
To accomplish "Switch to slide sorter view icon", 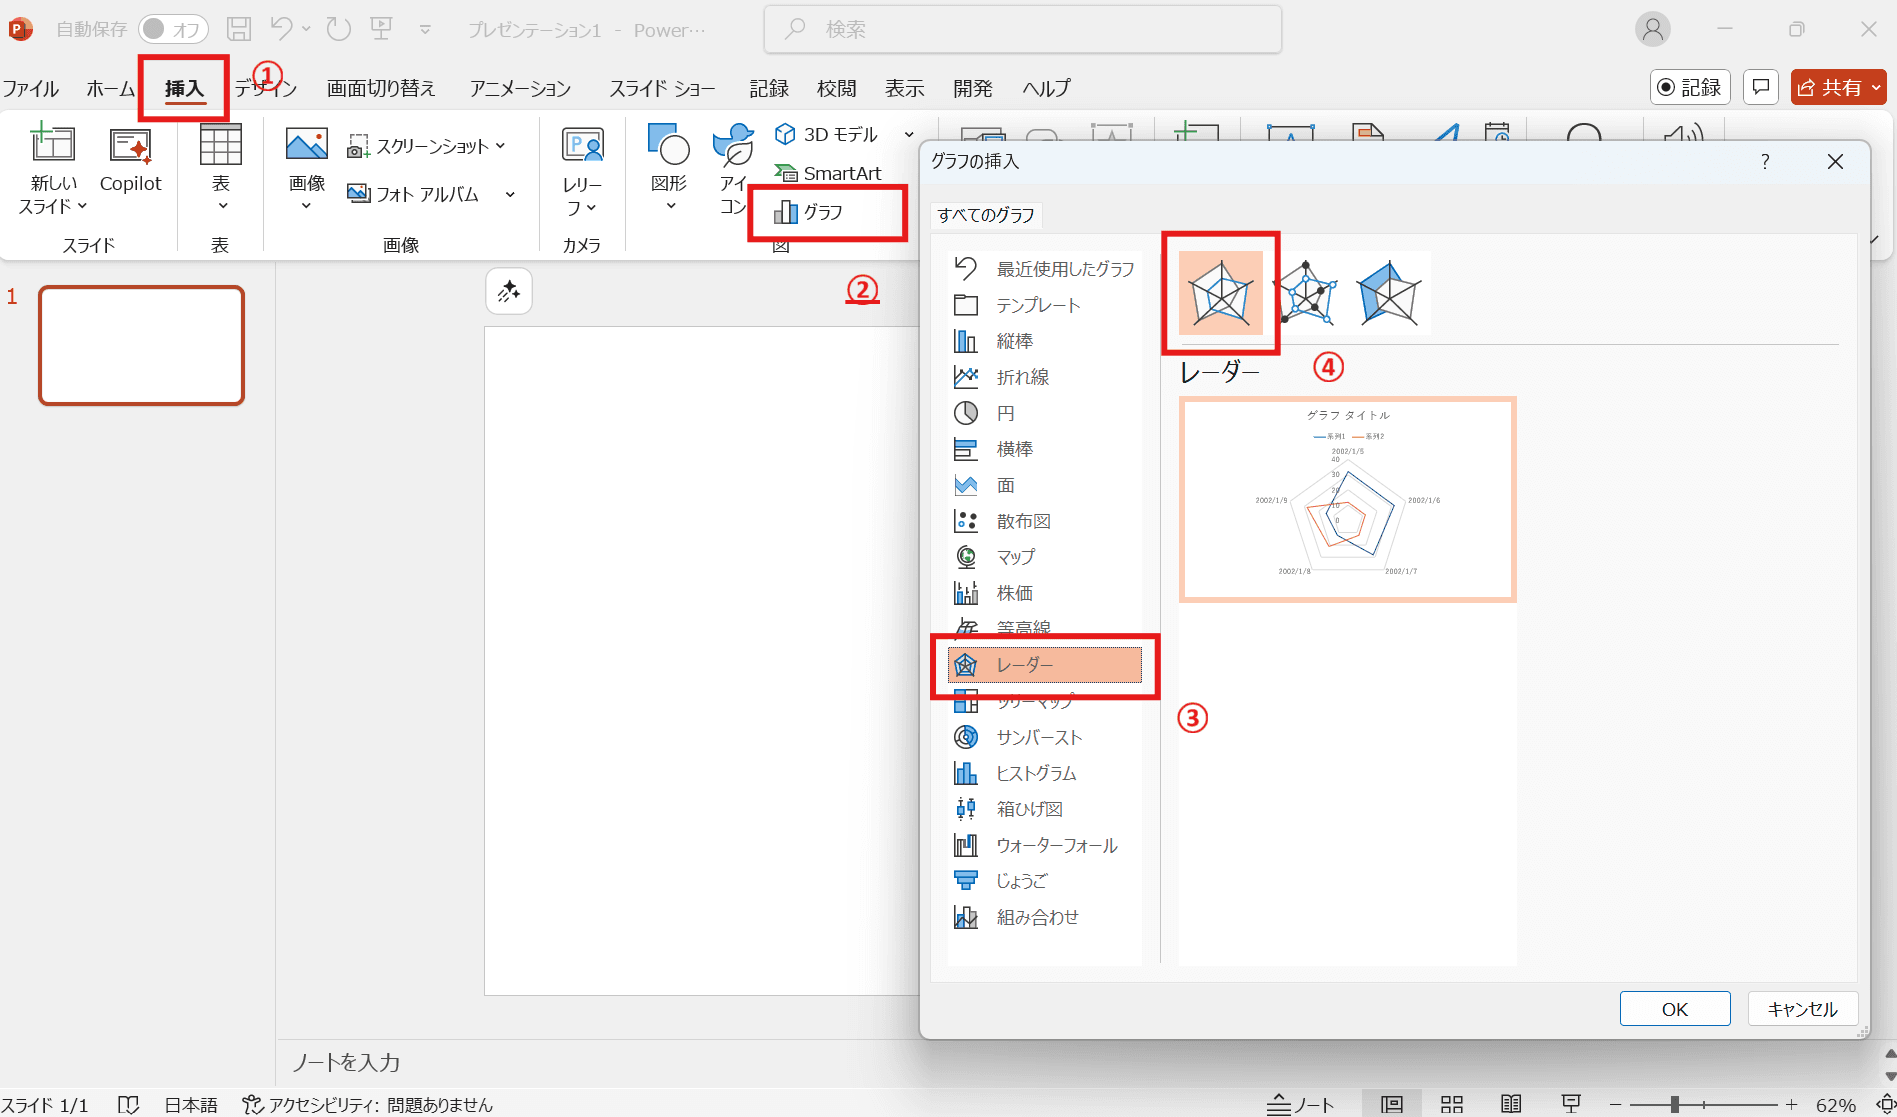I will 1451,1104.
